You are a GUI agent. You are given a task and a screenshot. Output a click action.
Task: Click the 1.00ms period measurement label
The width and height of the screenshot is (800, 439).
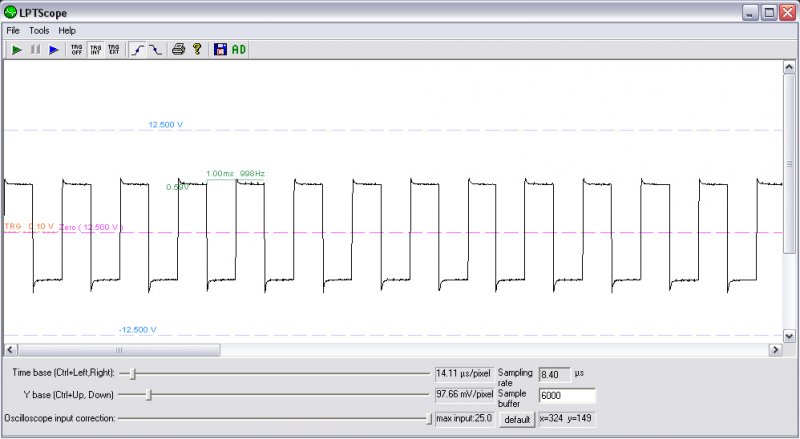(220, 174)
